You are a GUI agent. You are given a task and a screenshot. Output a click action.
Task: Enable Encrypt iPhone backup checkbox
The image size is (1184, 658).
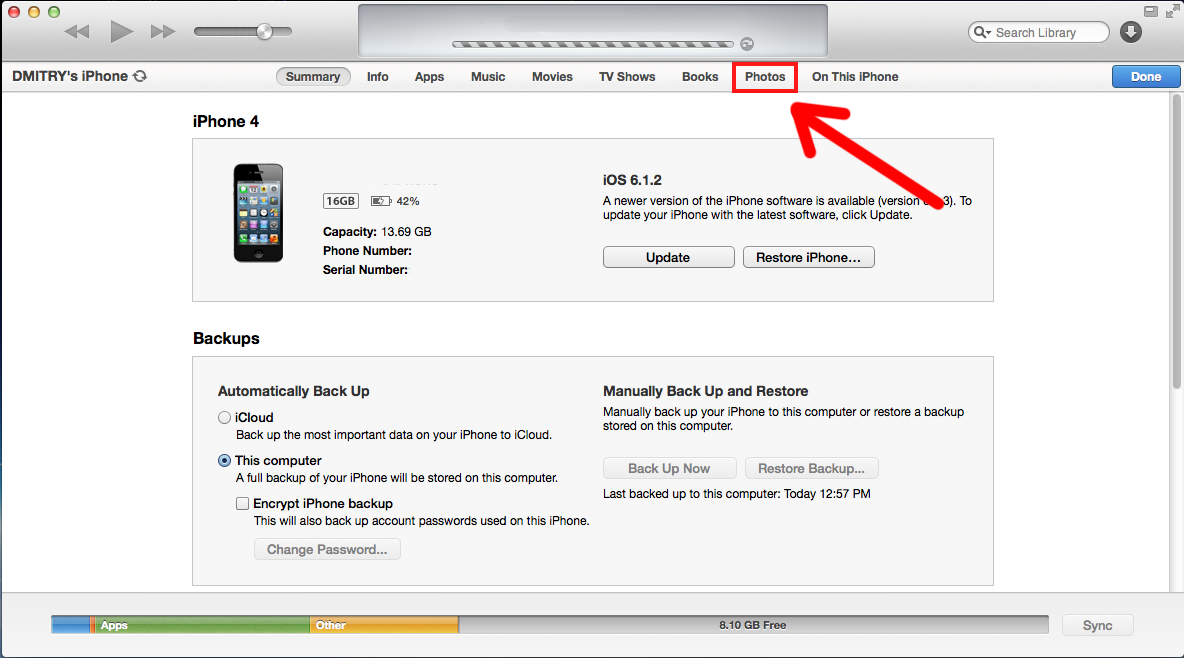242,504
